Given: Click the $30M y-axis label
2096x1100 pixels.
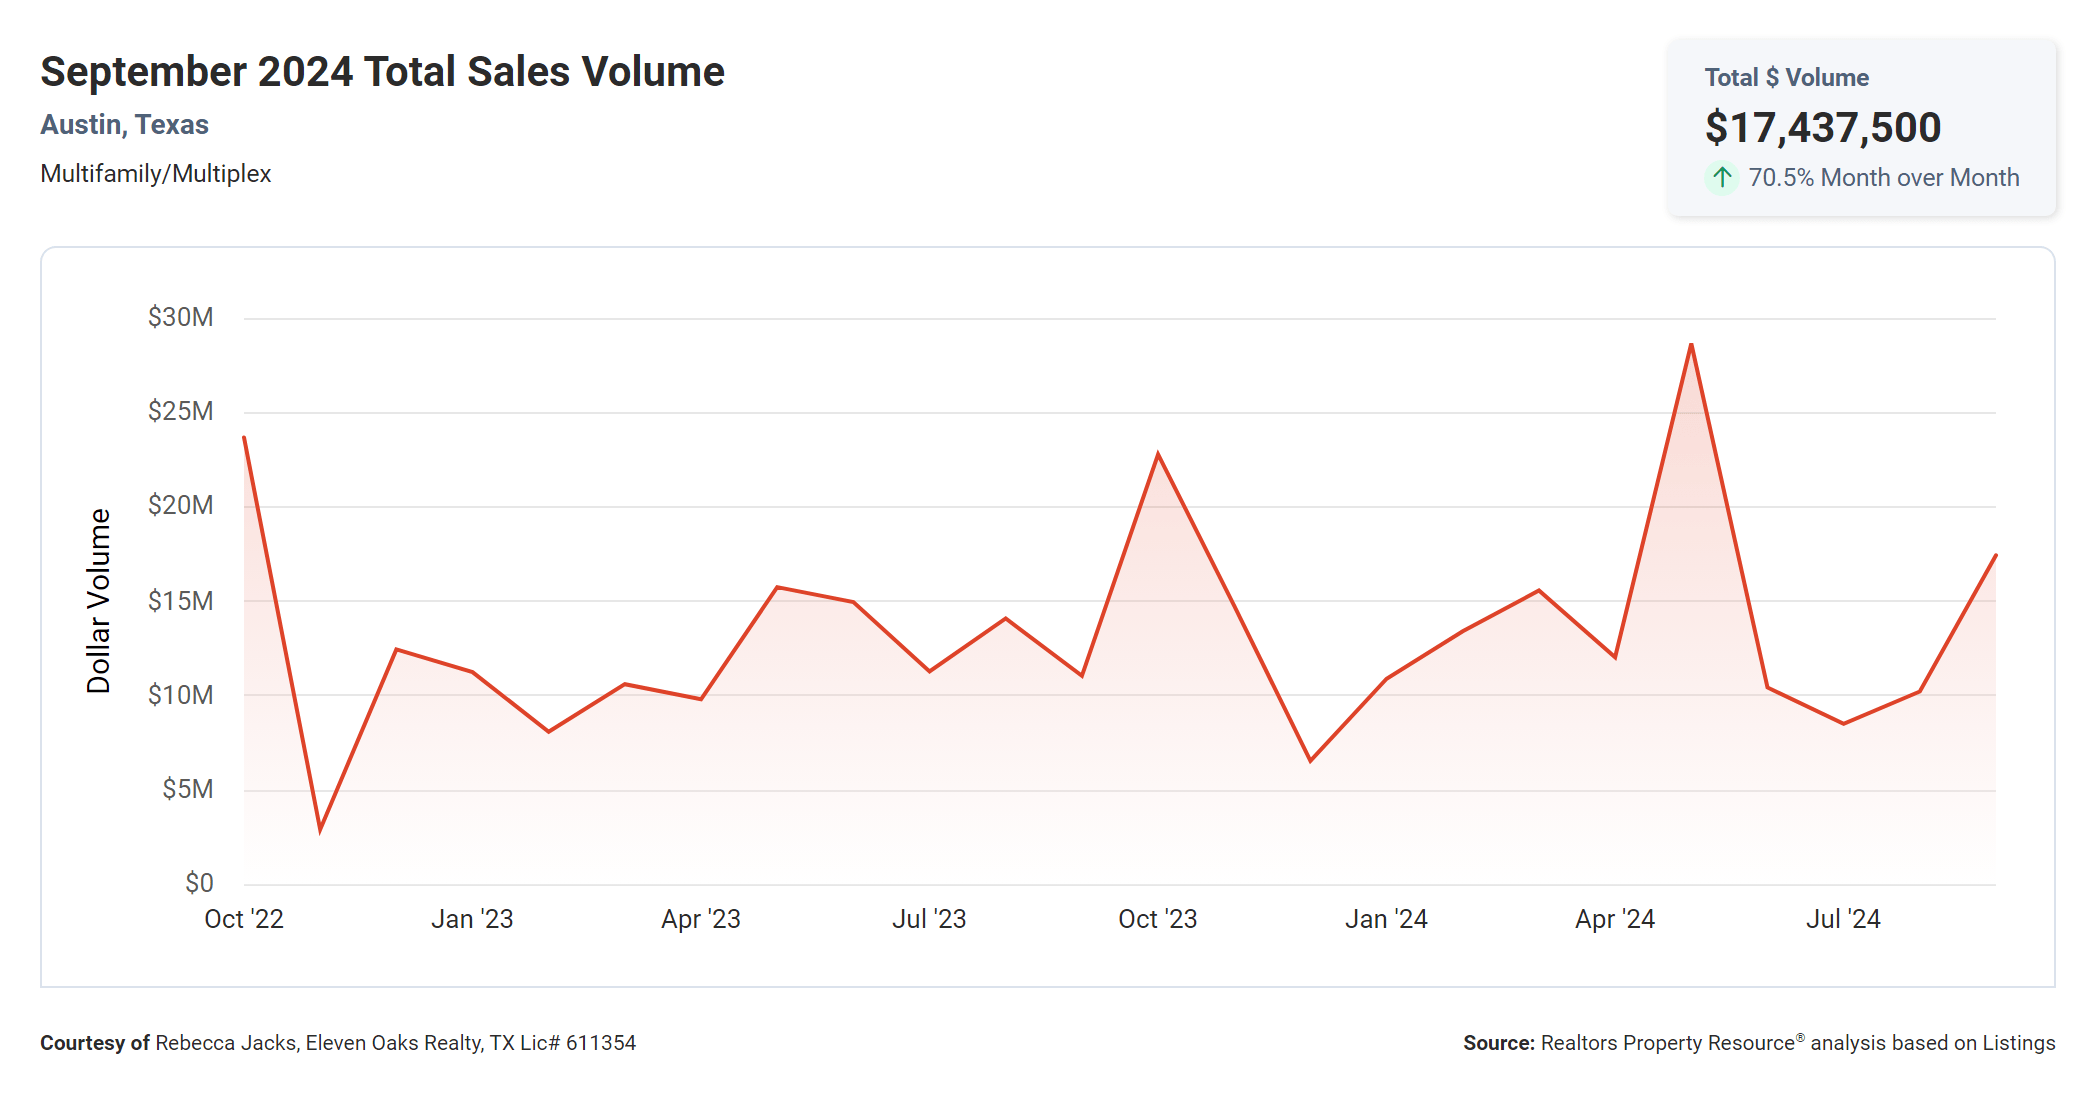Looking at the screenshot, I should 181,318.
